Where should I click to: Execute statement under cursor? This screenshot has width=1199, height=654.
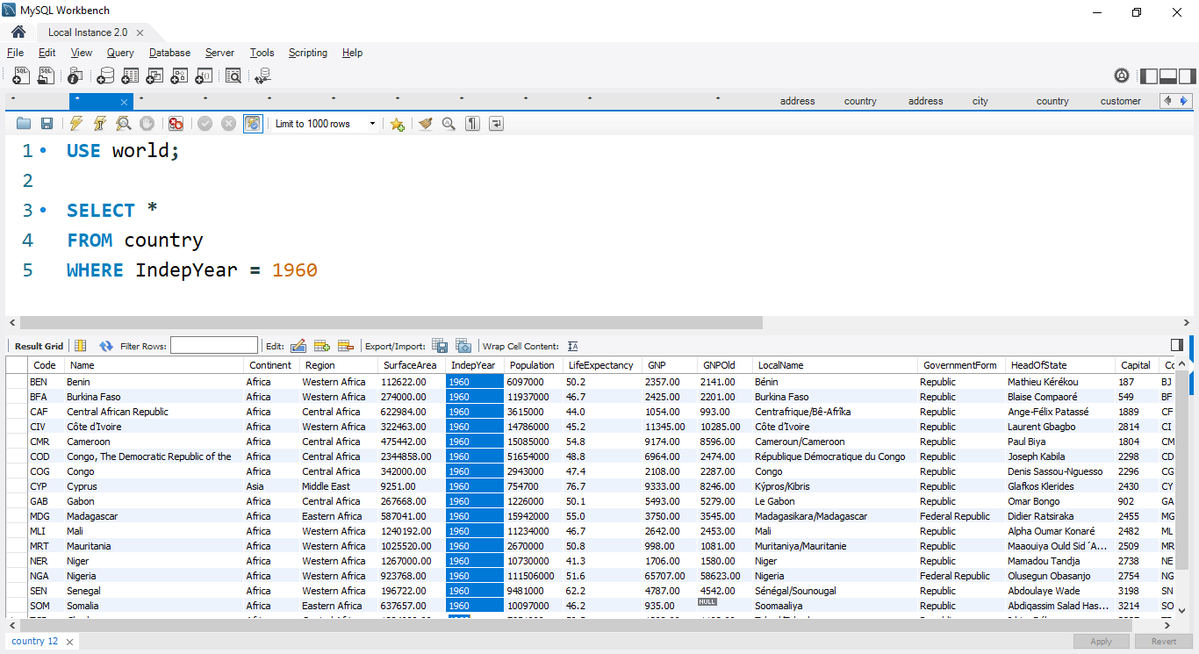coord(99,123)
